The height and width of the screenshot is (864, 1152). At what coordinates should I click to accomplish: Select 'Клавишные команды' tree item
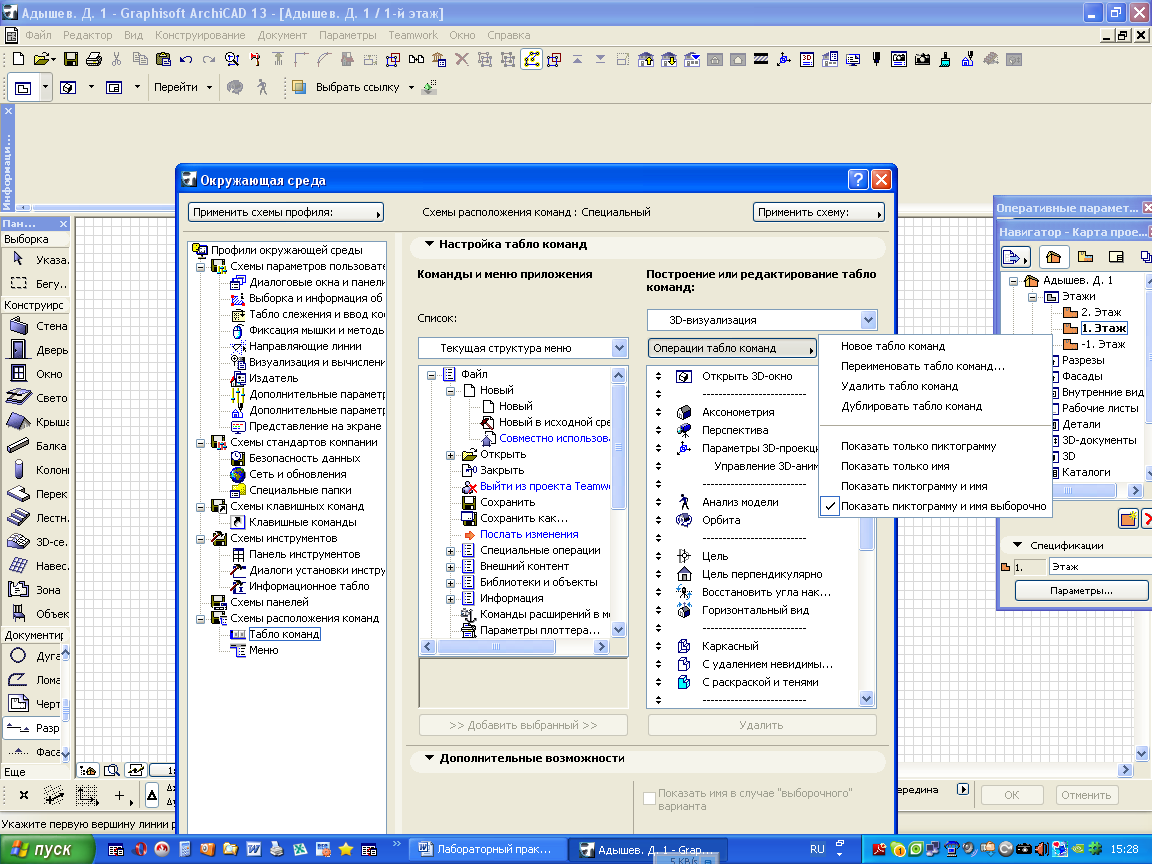303,522
